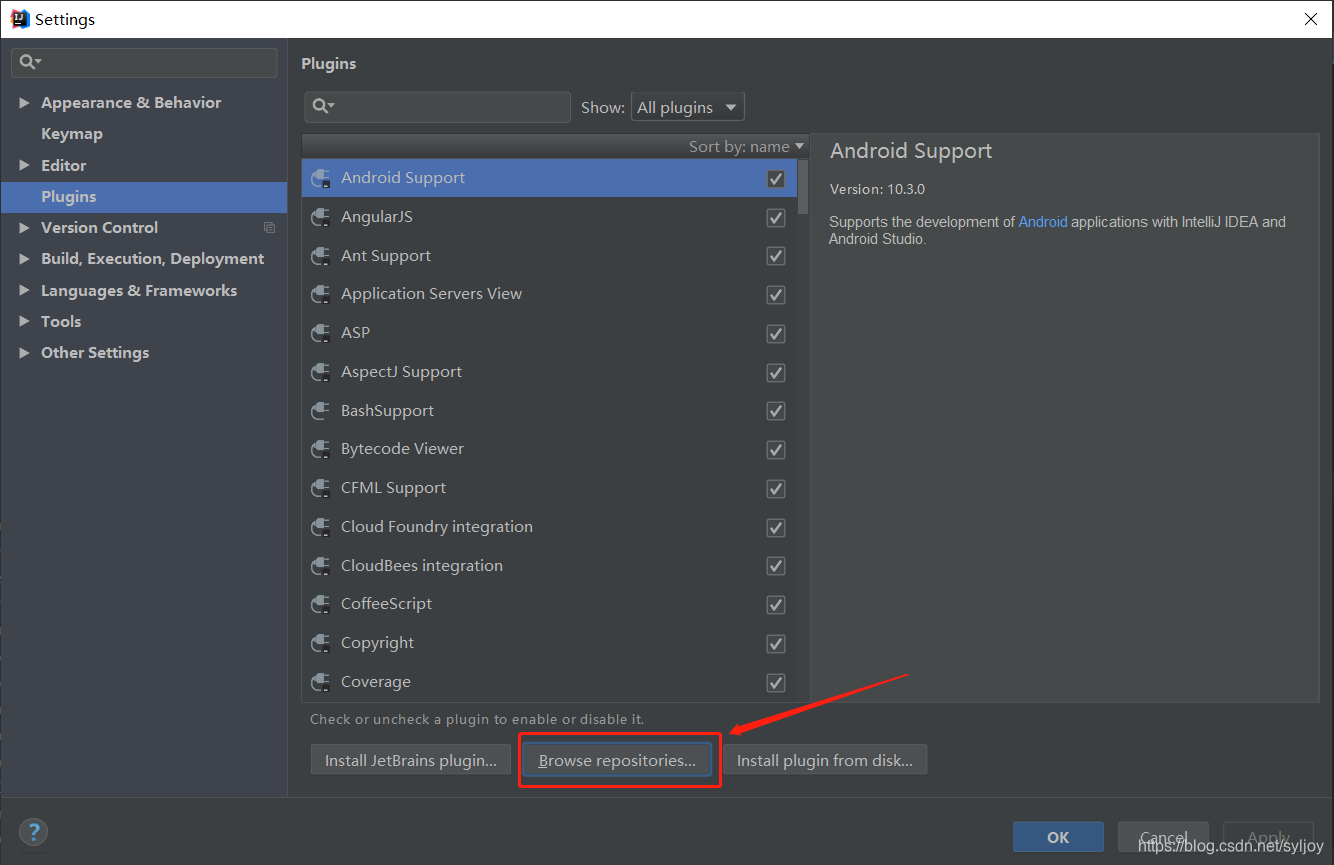Open the Editor settings category
The width and height of the screenshot is (1334, 865).
point(64,165)
